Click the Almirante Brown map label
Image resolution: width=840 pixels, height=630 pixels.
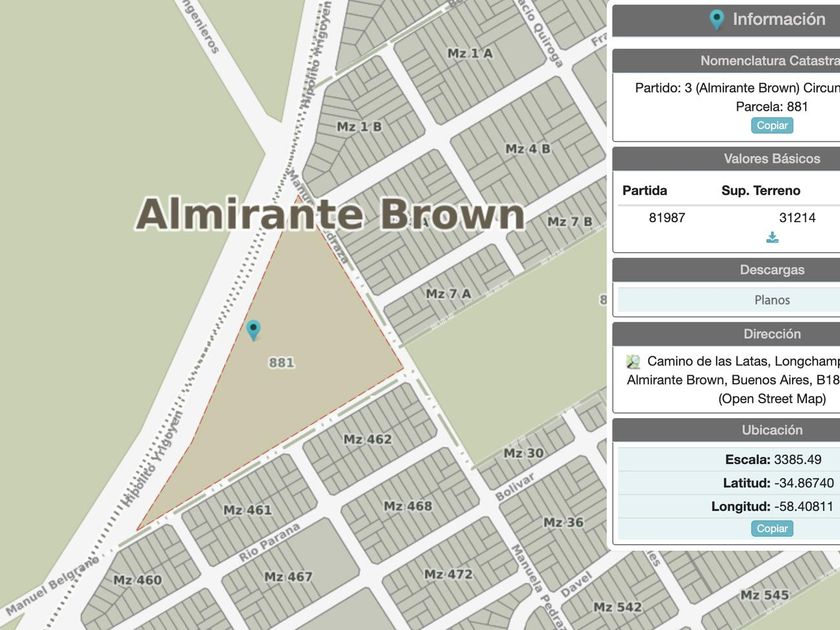[x=330, y=214]
